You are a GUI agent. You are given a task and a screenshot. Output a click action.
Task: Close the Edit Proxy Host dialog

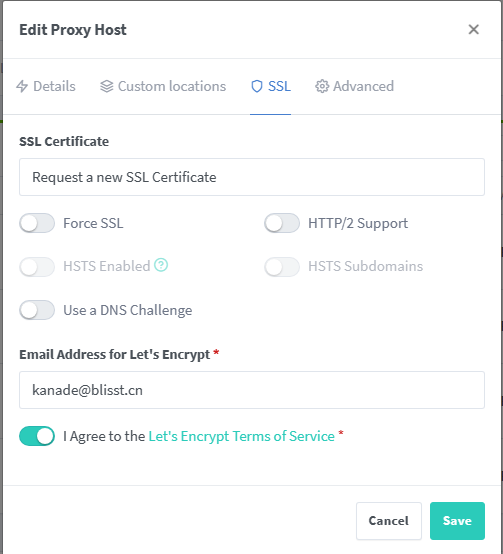tap(473, 29)
